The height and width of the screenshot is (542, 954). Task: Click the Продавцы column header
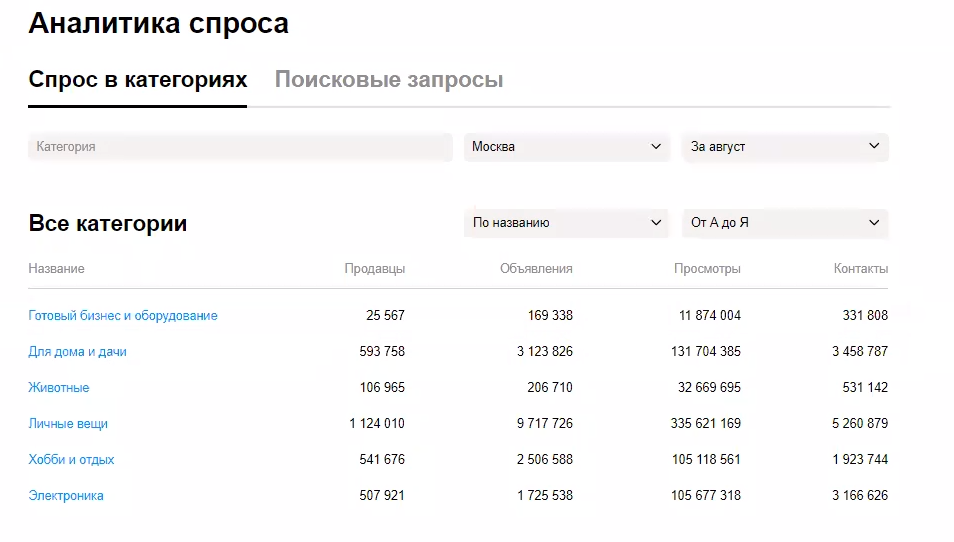coord(375,269)
